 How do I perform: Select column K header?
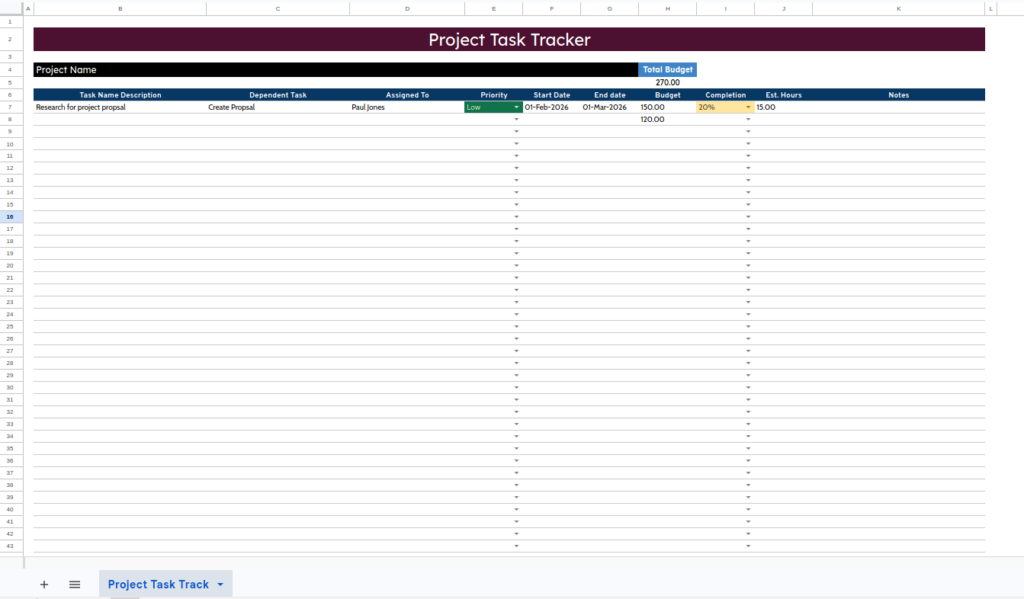[899, 8]
